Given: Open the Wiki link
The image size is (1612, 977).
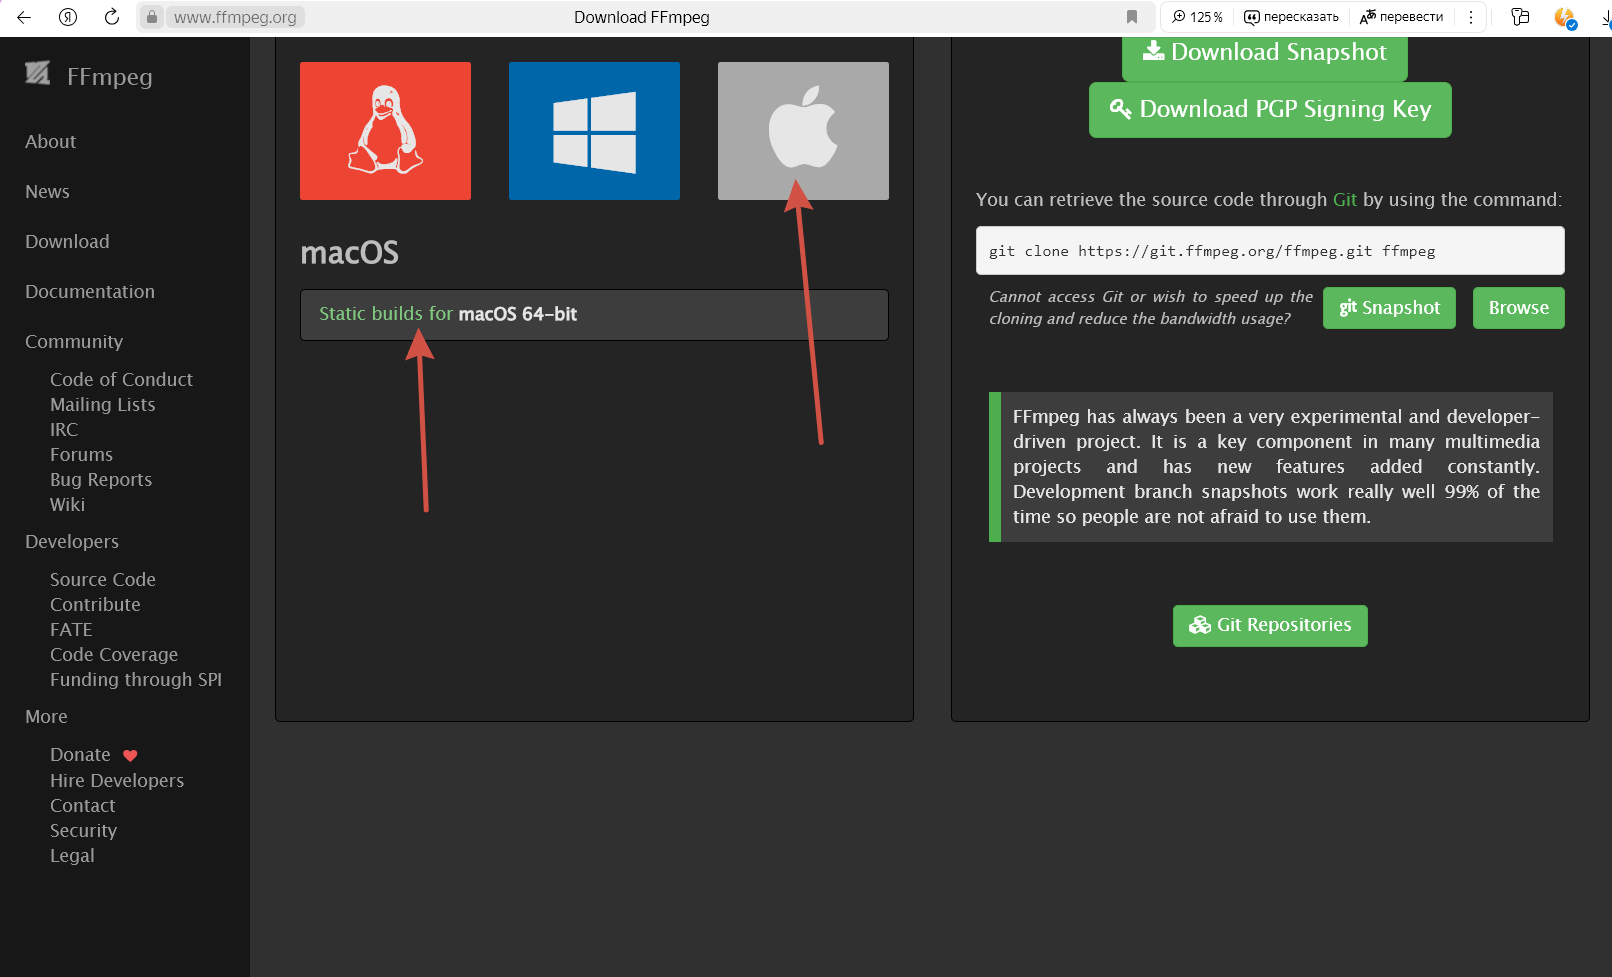Looking at the screenshot, I should [x=67, y=505].
